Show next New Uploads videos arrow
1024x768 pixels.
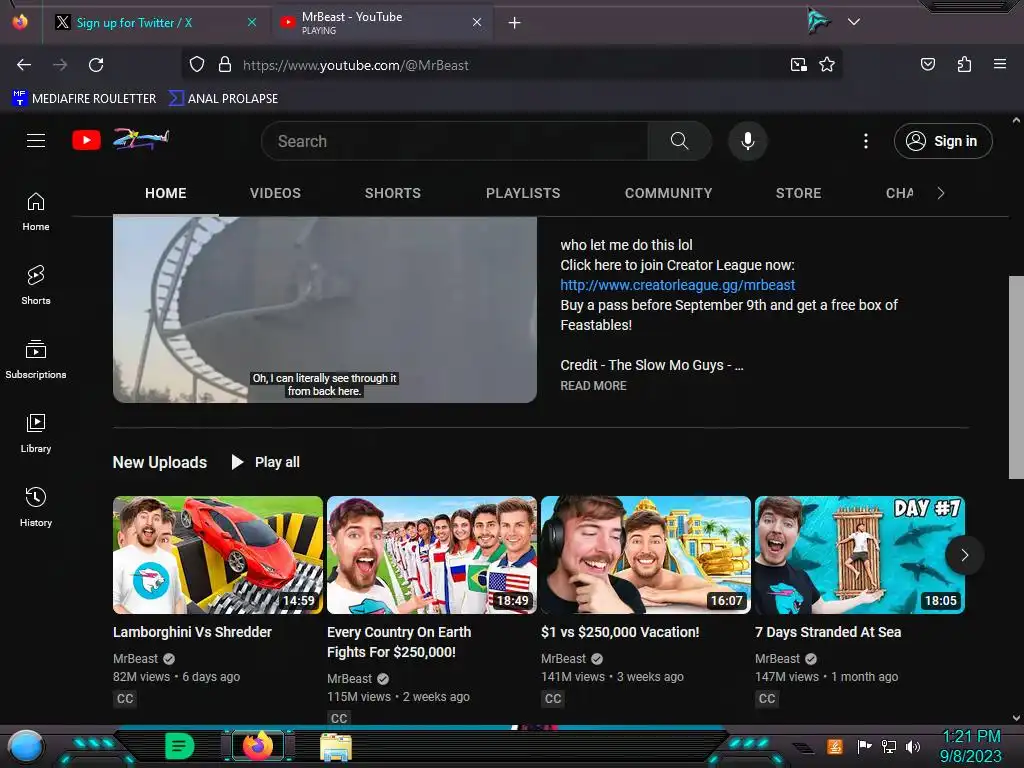click(x=965, y=555)
